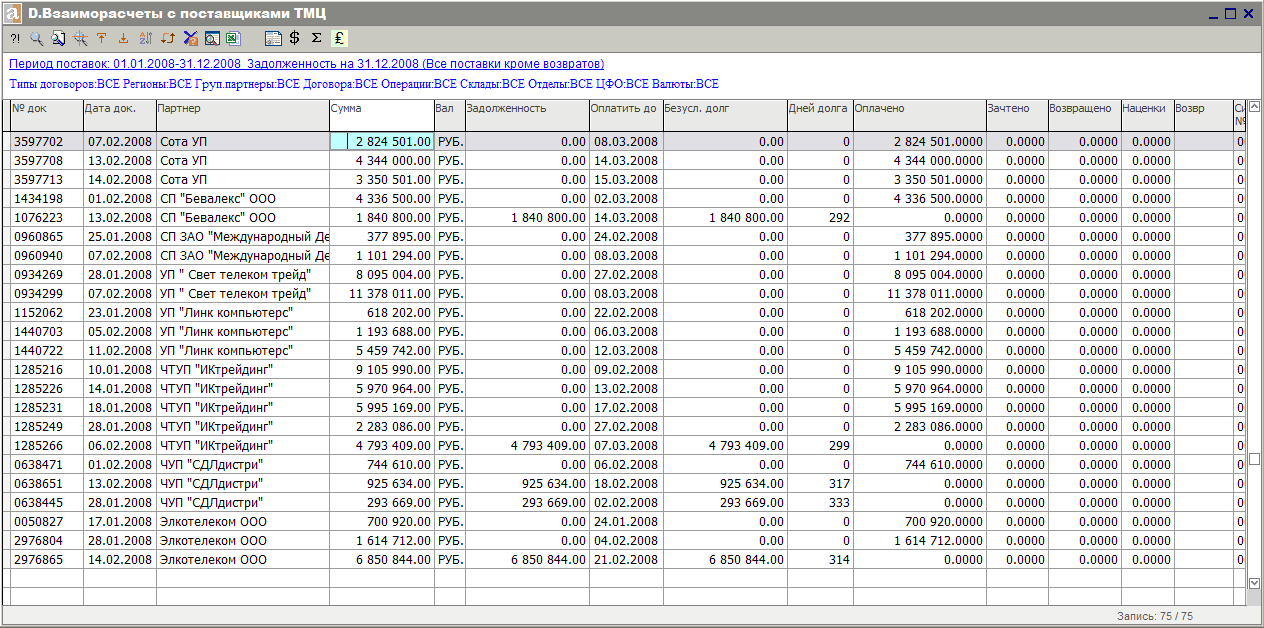Click the 'Возвращено' column header
1264x628 pixels.
point(1084,115)
